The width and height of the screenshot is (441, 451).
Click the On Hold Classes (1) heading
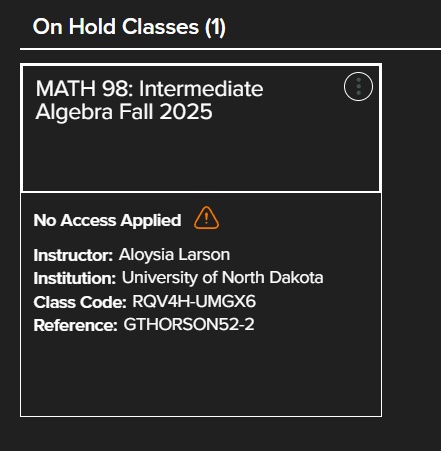pos(129,27)
